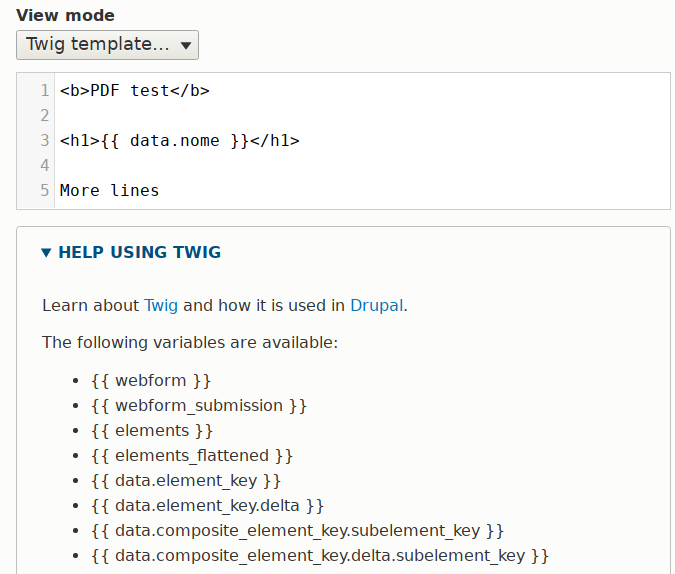
Task: Click the elements variable entry
Action: tap(152, 431)
